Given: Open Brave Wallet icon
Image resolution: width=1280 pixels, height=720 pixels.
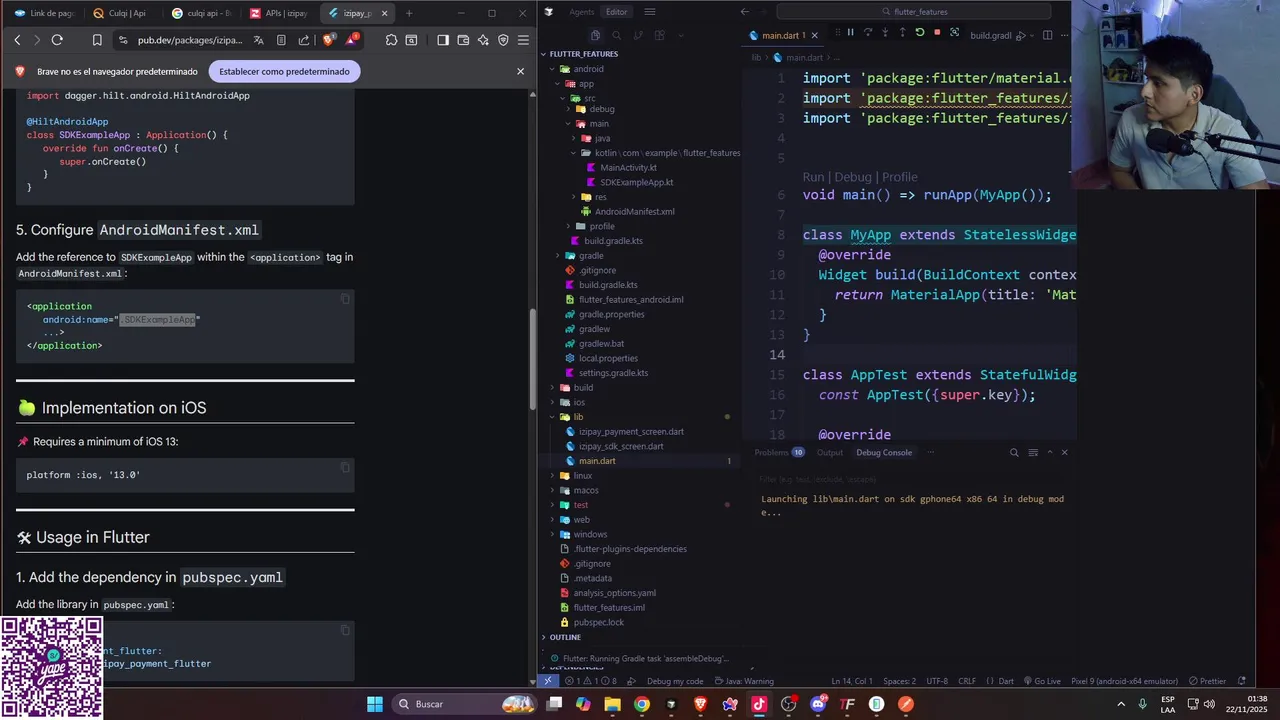Looking at the screenshot, I should click(463, 40).
